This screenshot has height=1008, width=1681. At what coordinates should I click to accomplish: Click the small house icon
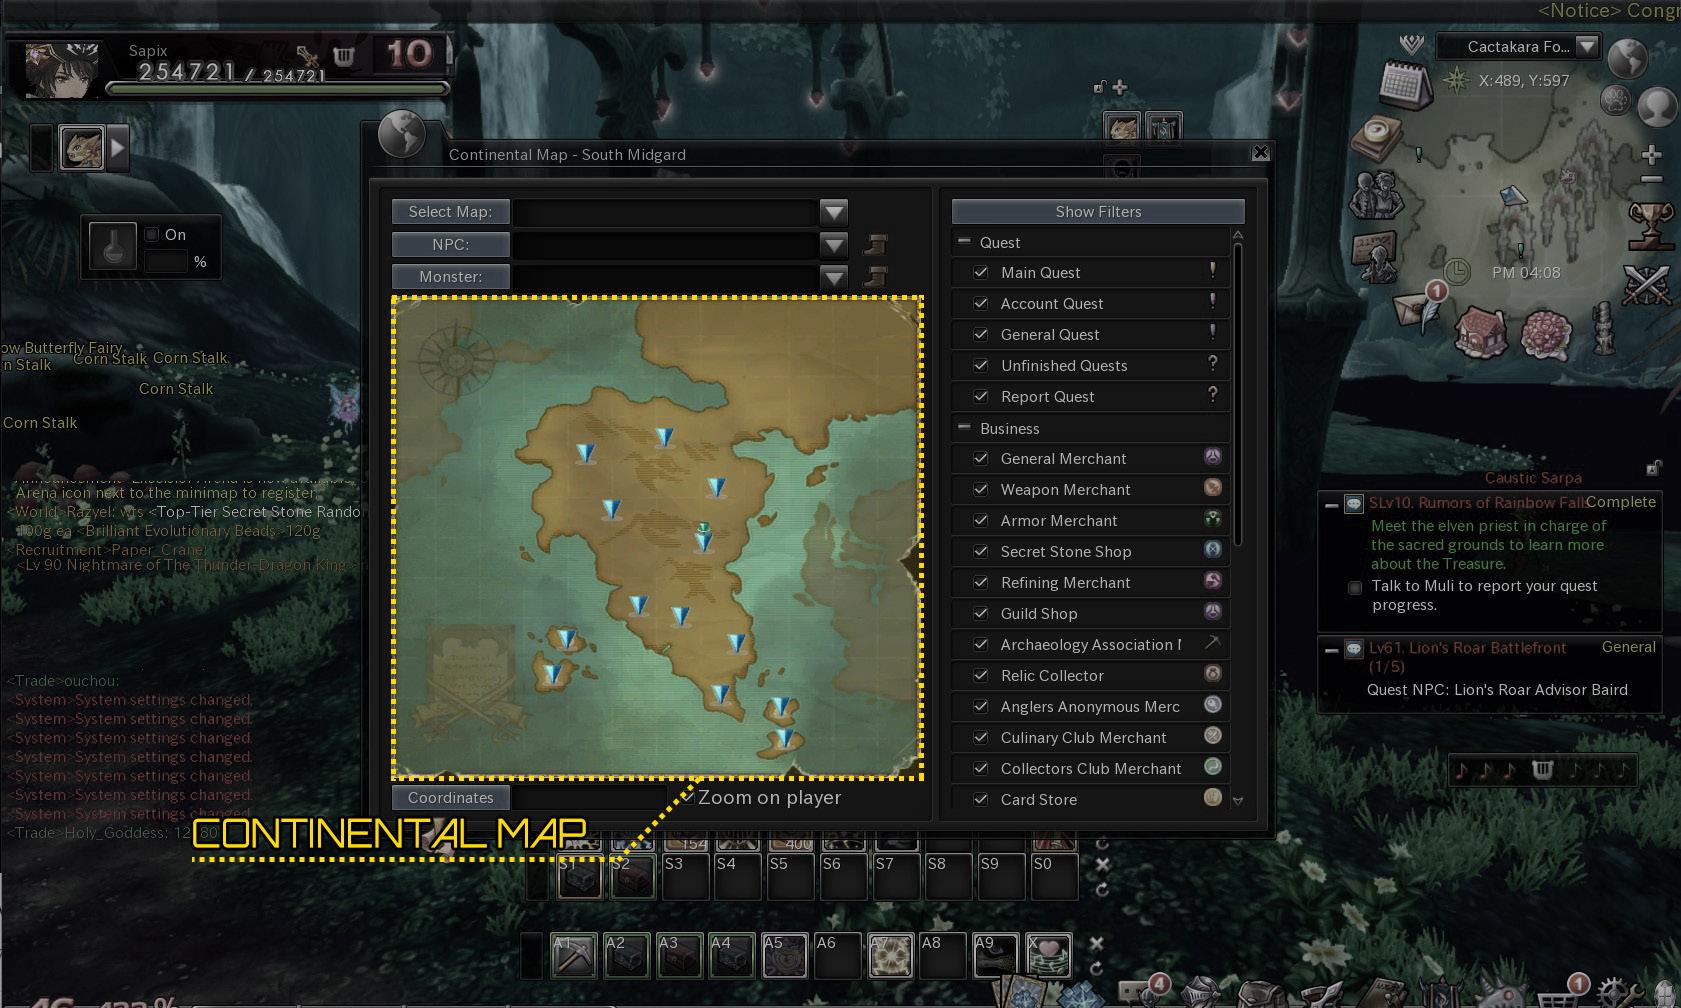tap(1480, 332)
